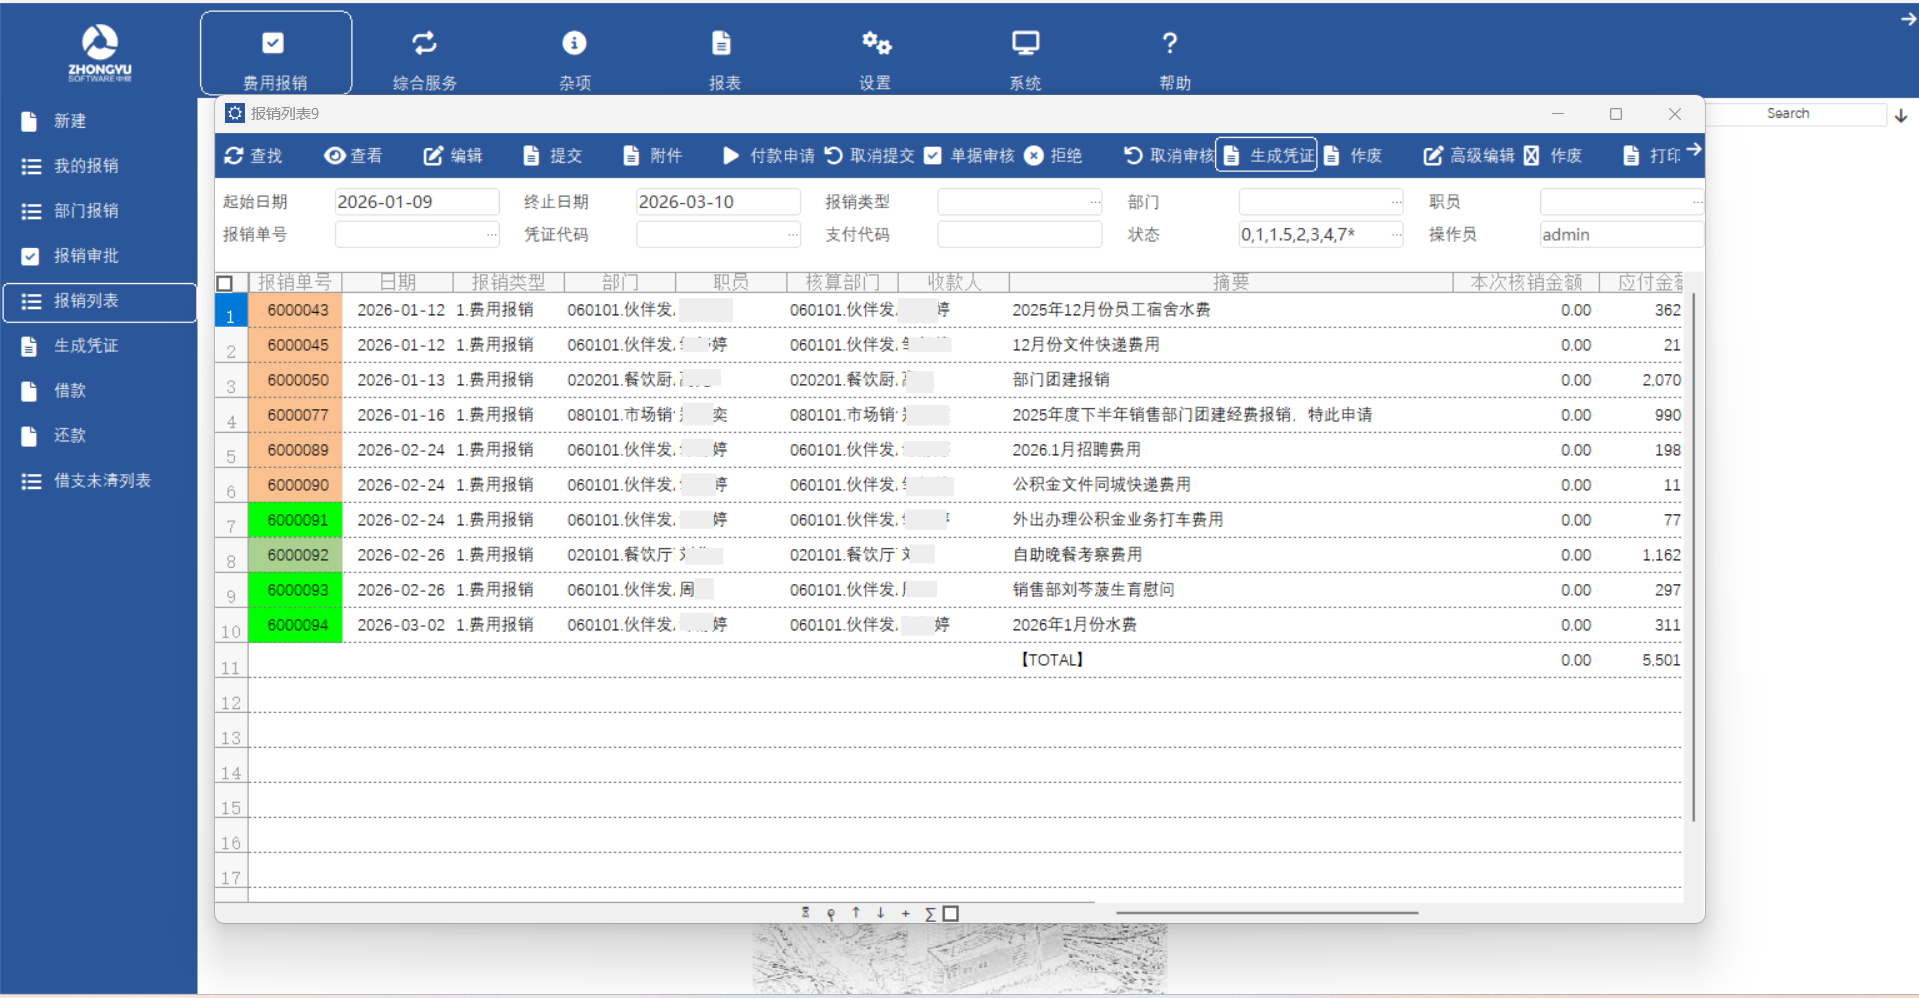Open 综合服务 from the top bar
1919x998 pixels.
pyautogui.click(x=425, y=58)
